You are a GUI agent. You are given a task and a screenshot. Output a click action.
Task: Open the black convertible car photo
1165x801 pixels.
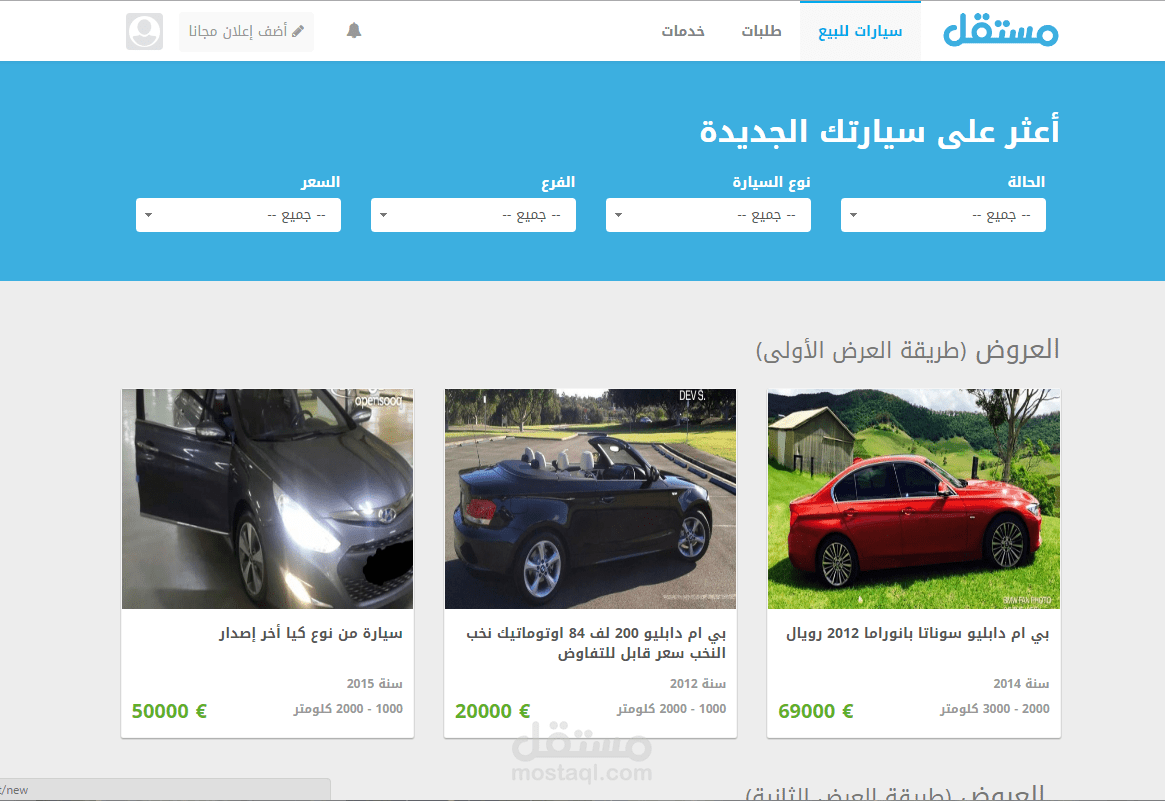pos(591,499)
